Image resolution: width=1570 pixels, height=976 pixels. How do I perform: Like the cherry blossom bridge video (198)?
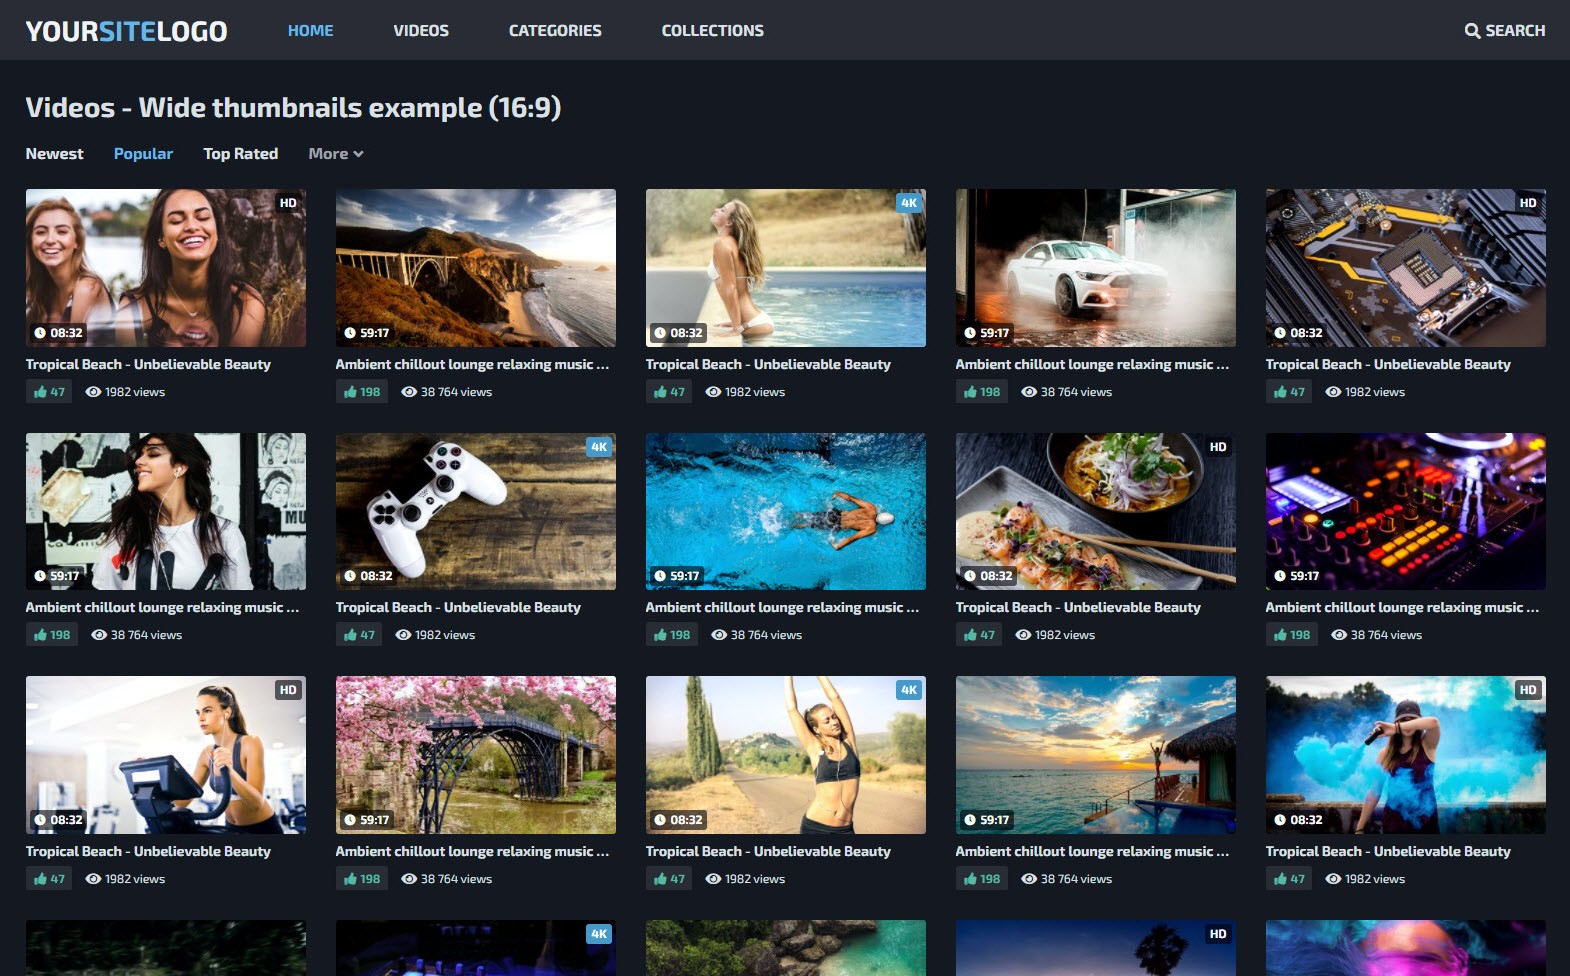(x=362, y=879)
